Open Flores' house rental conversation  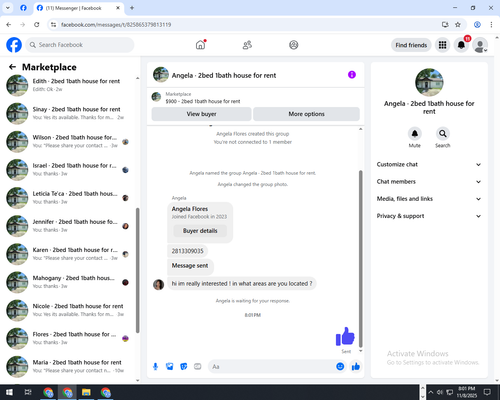69,338
